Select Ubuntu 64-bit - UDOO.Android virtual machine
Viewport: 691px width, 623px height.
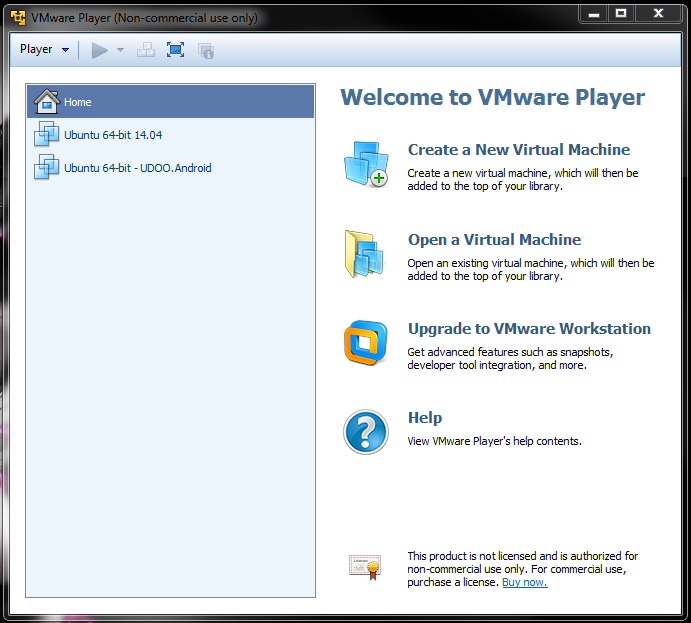pyautogui.click(x=171, y=168)
